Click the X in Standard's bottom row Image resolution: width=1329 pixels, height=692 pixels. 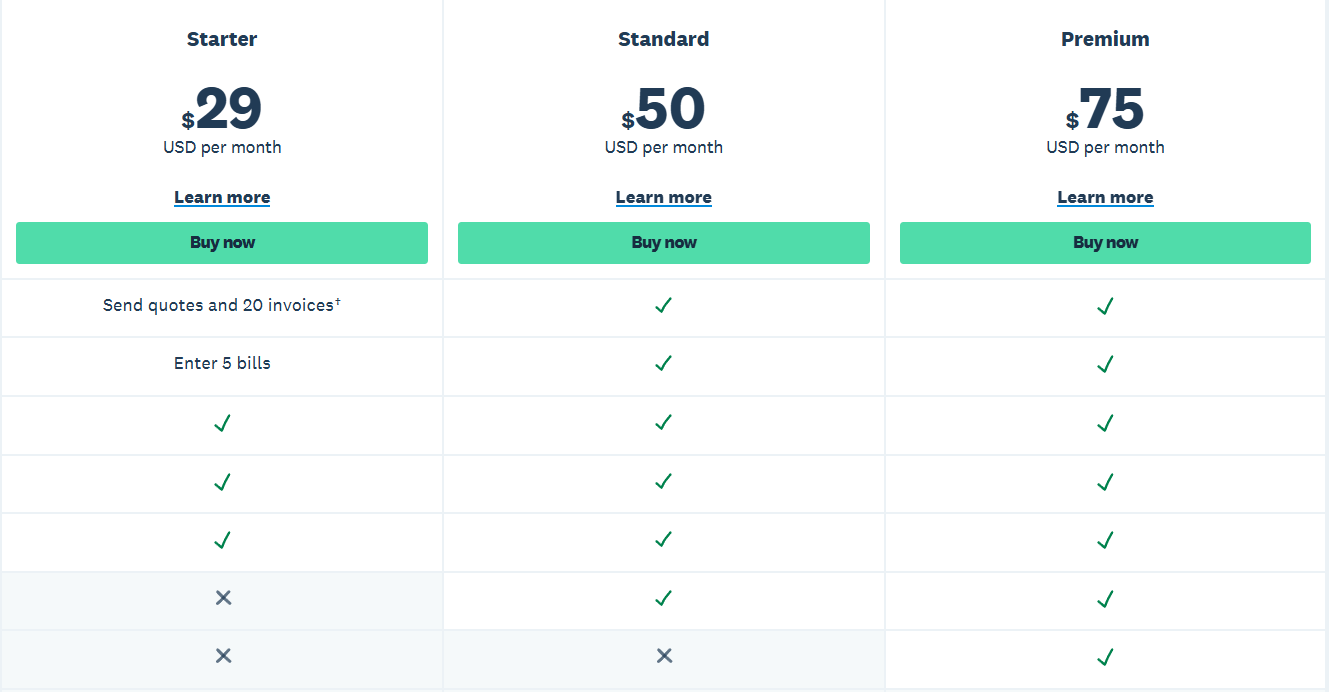663,657
